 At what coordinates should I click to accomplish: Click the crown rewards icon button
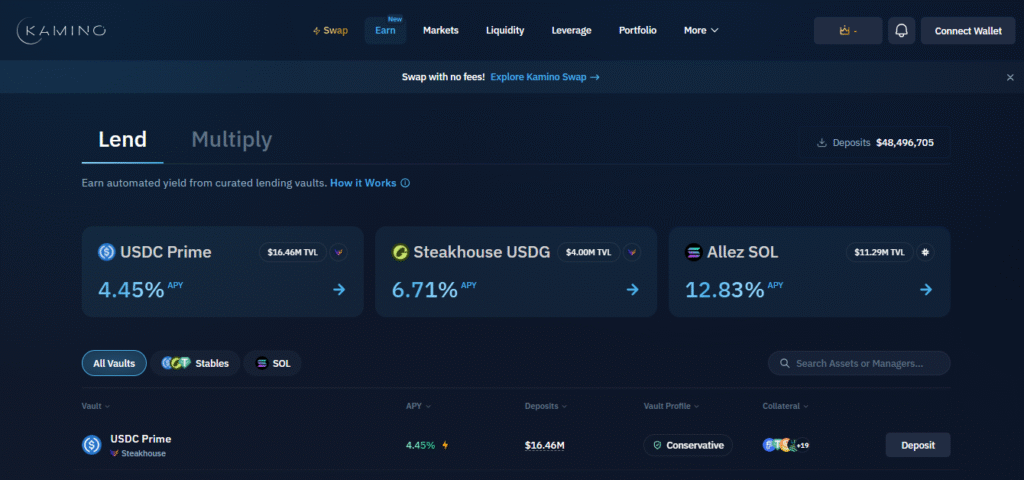[848, 31]
